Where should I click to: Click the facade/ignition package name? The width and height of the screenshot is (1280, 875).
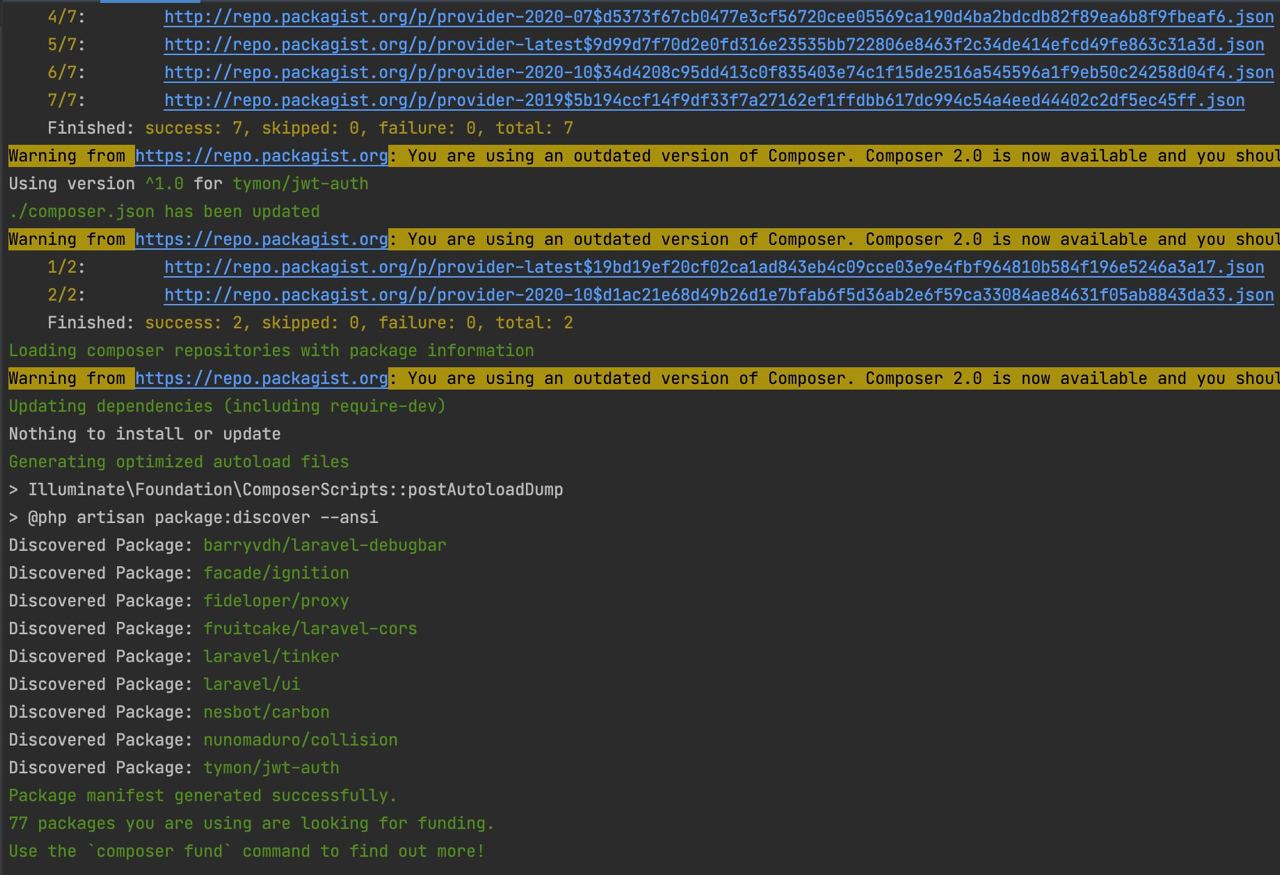point(276,574)
